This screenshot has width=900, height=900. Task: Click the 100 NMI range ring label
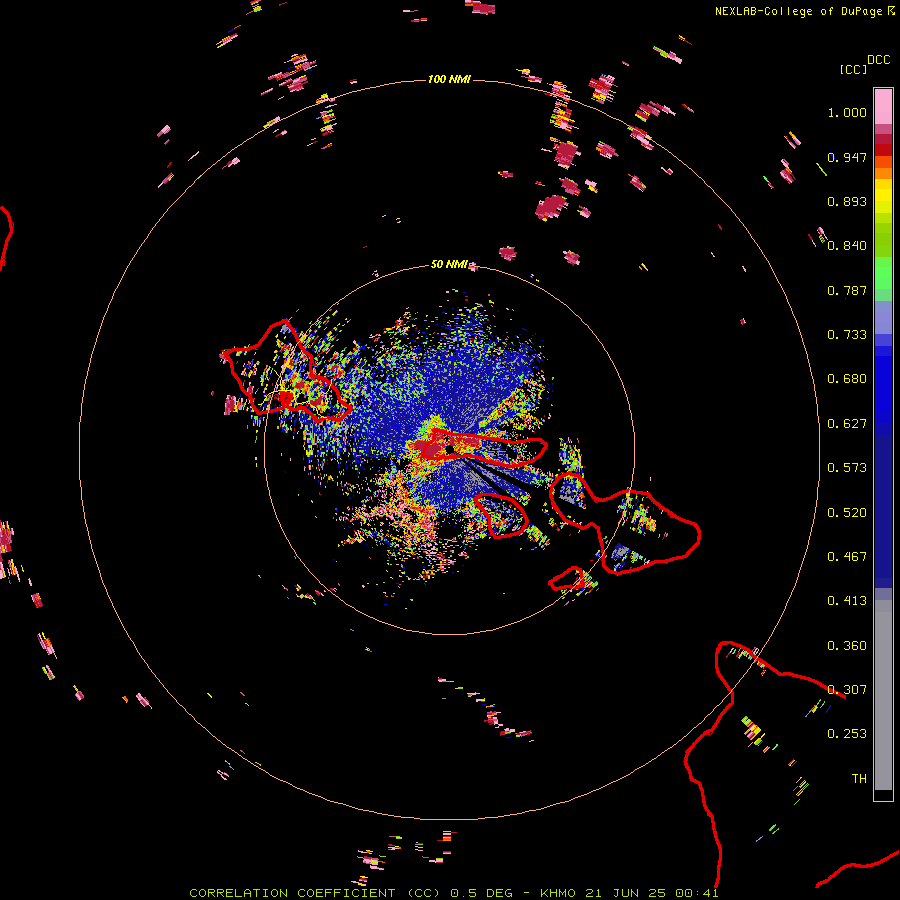click(449, 79)
